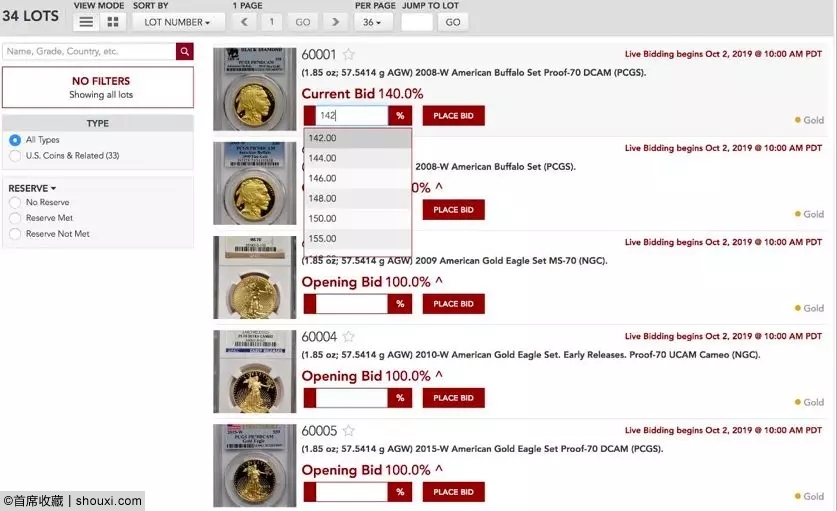Click into the Jump To Lot field
Viewport: 837px width, 511px height.
[x=417, y=22]
